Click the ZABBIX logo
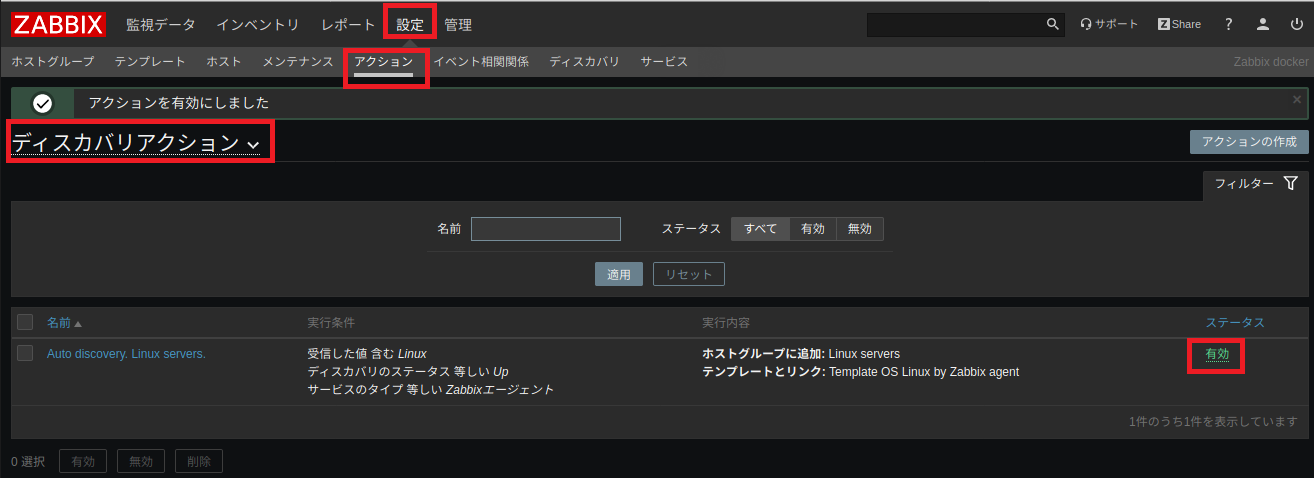1314x478 pixels. [58, 24]
